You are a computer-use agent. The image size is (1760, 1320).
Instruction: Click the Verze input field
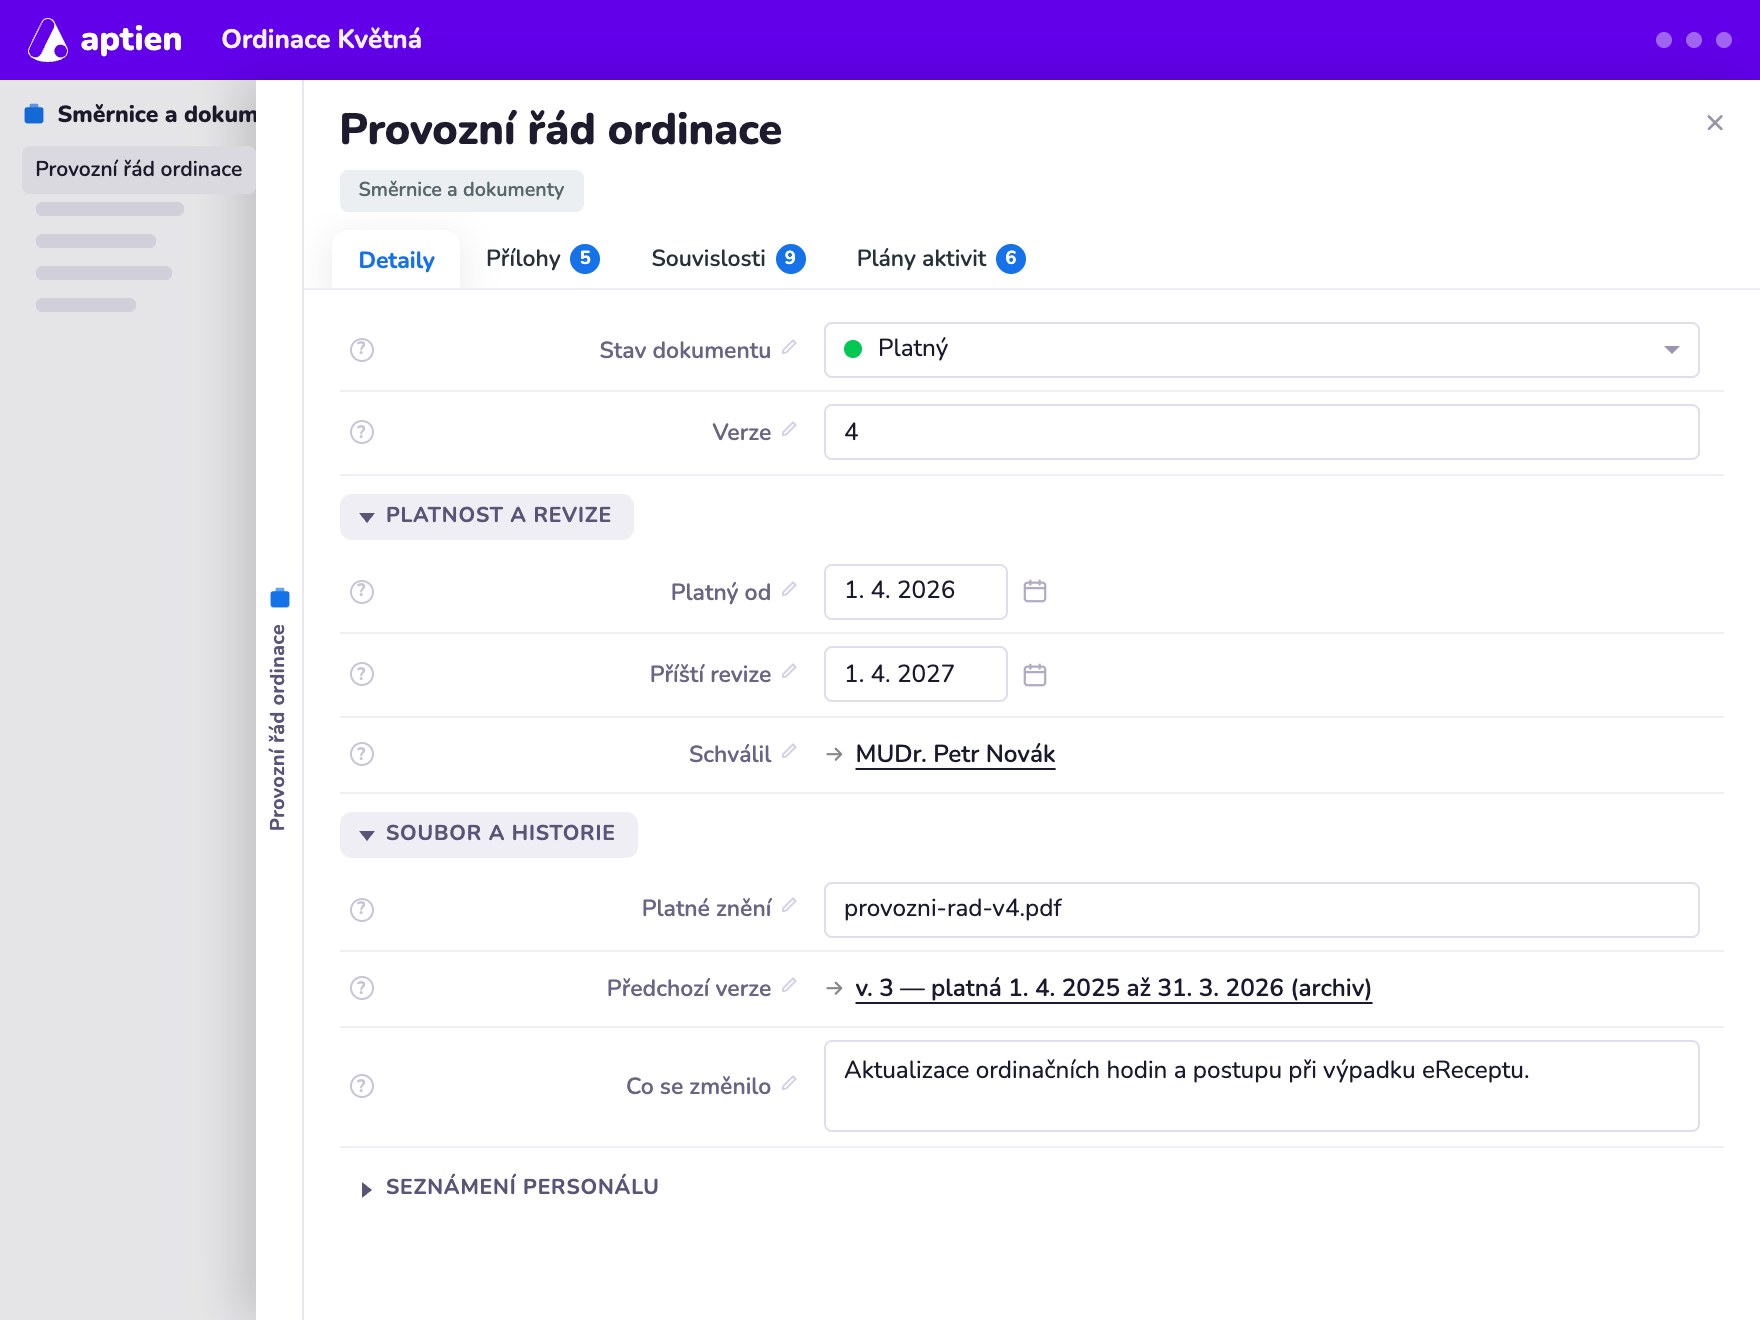(x=1261, y=432)
